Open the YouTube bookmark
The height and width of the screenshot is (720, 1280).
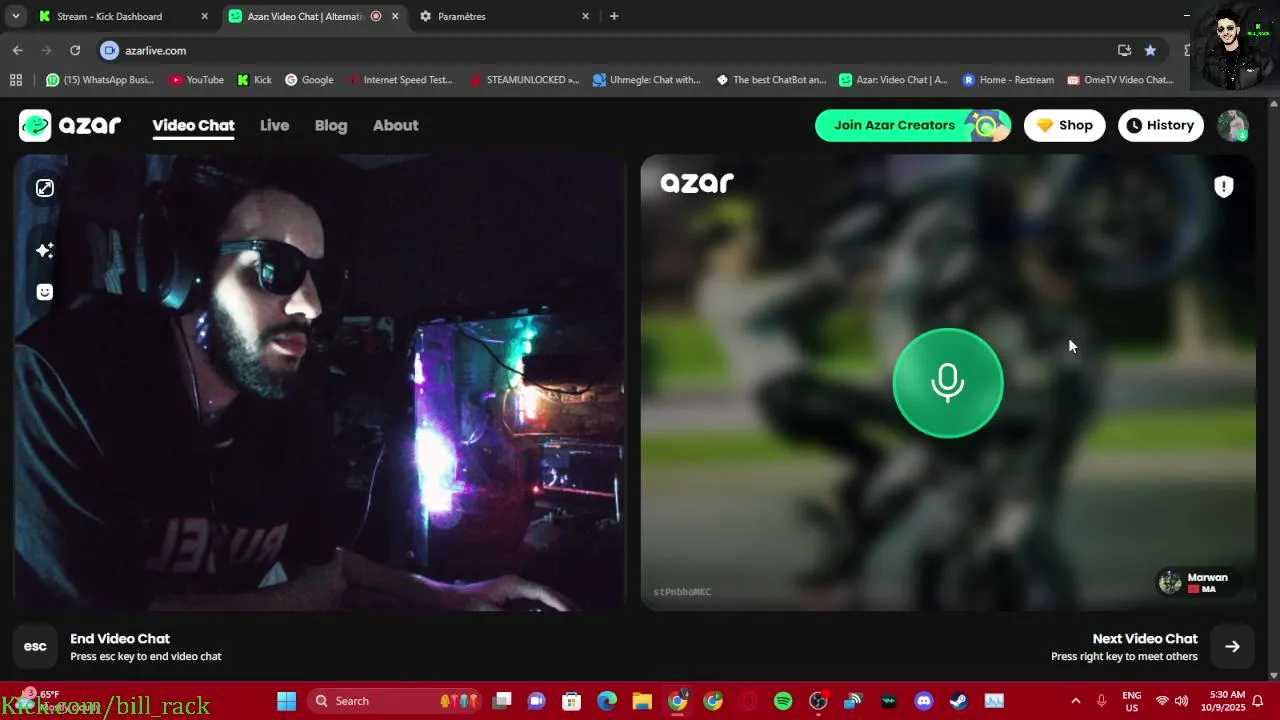coord(197,80)
